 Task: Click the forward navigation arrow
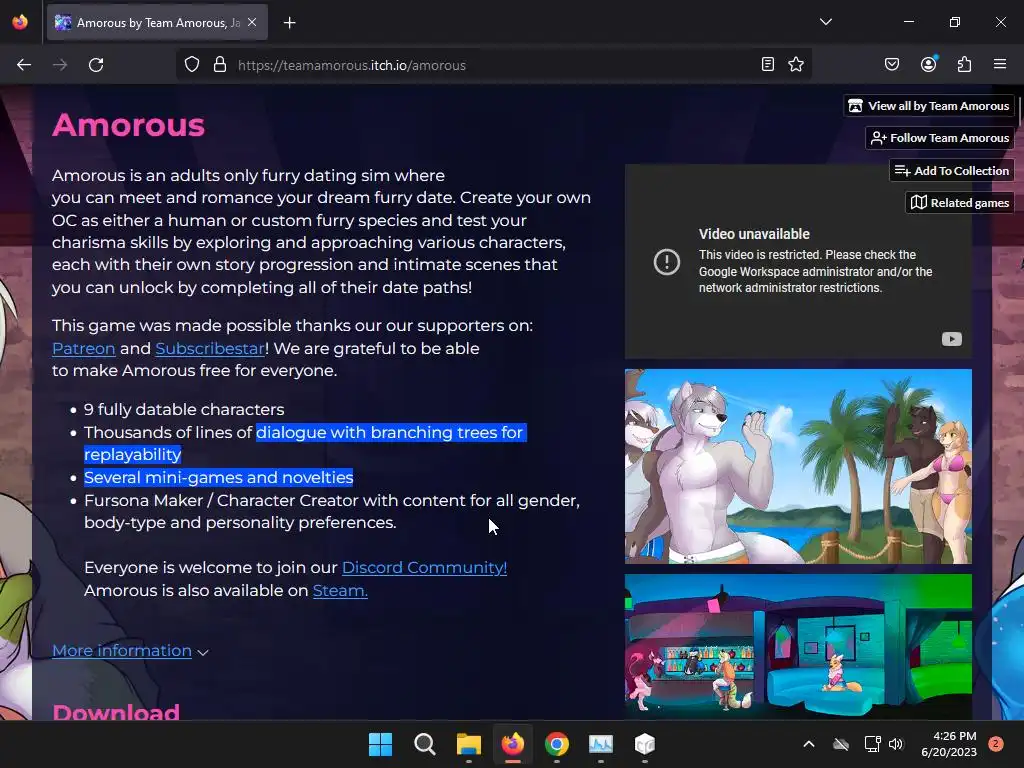(60, 65)
